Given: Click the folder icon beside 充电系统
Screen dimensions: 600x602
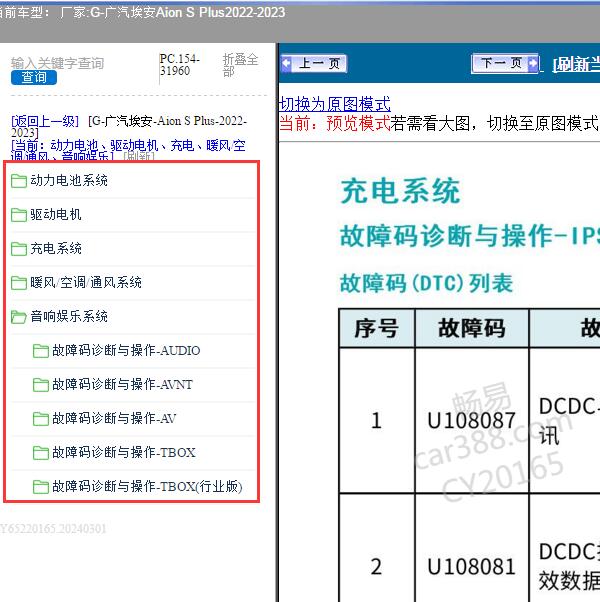Looking at the screenshot, I should [x=18, y=249].
